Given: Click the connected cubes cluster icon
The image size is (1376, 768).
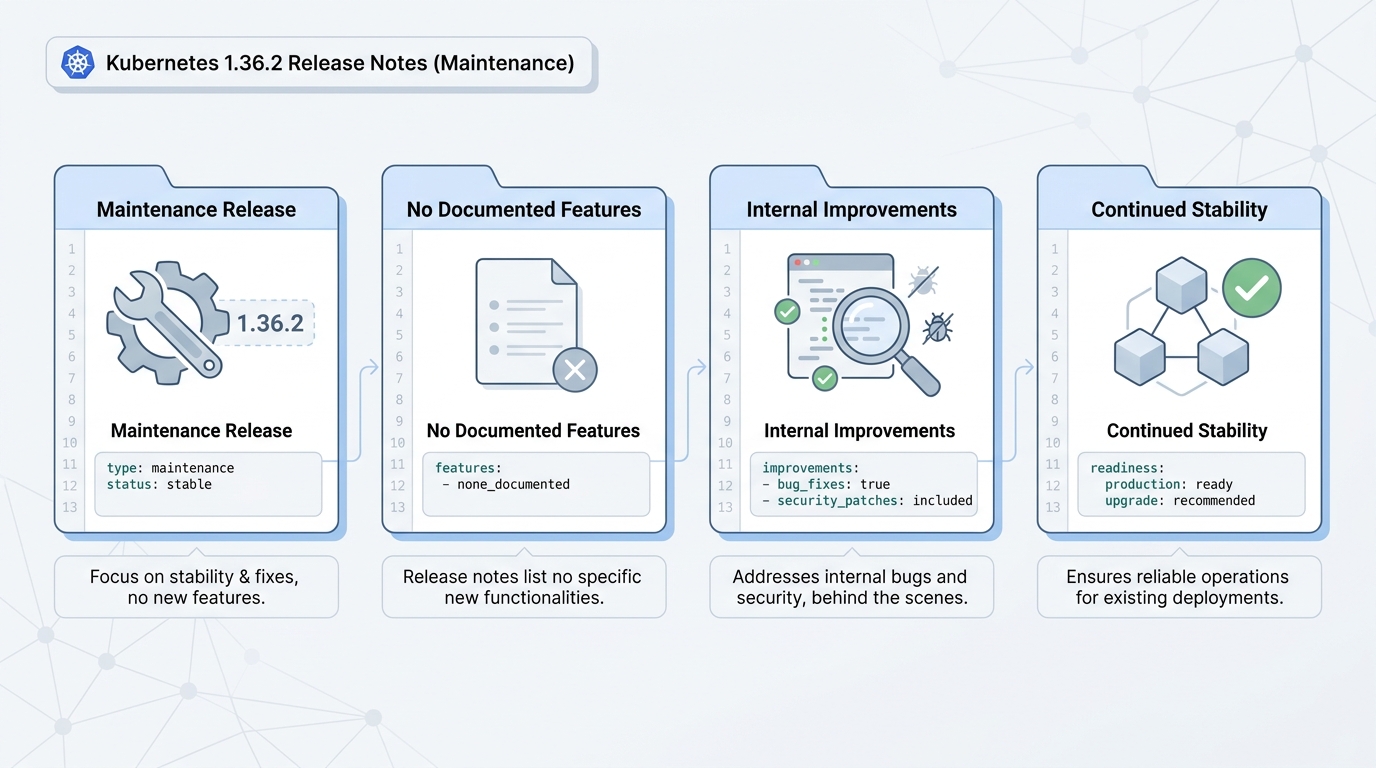Looking at the screenshot, I should [x=1182, y=326].
